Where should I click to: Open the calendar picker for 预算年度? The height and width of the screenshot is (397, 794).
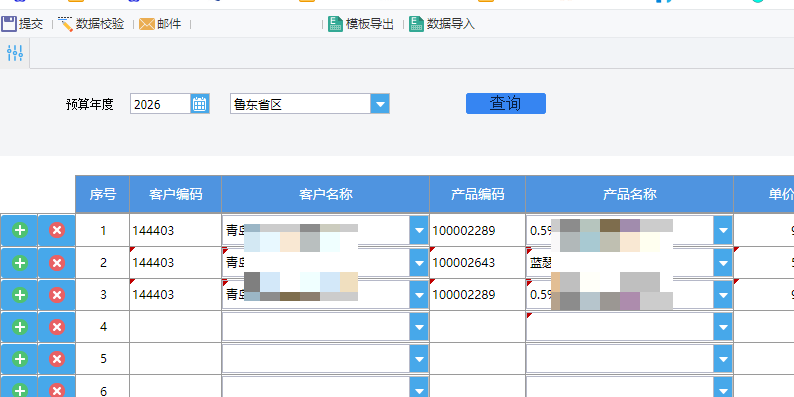pos(200,104)
